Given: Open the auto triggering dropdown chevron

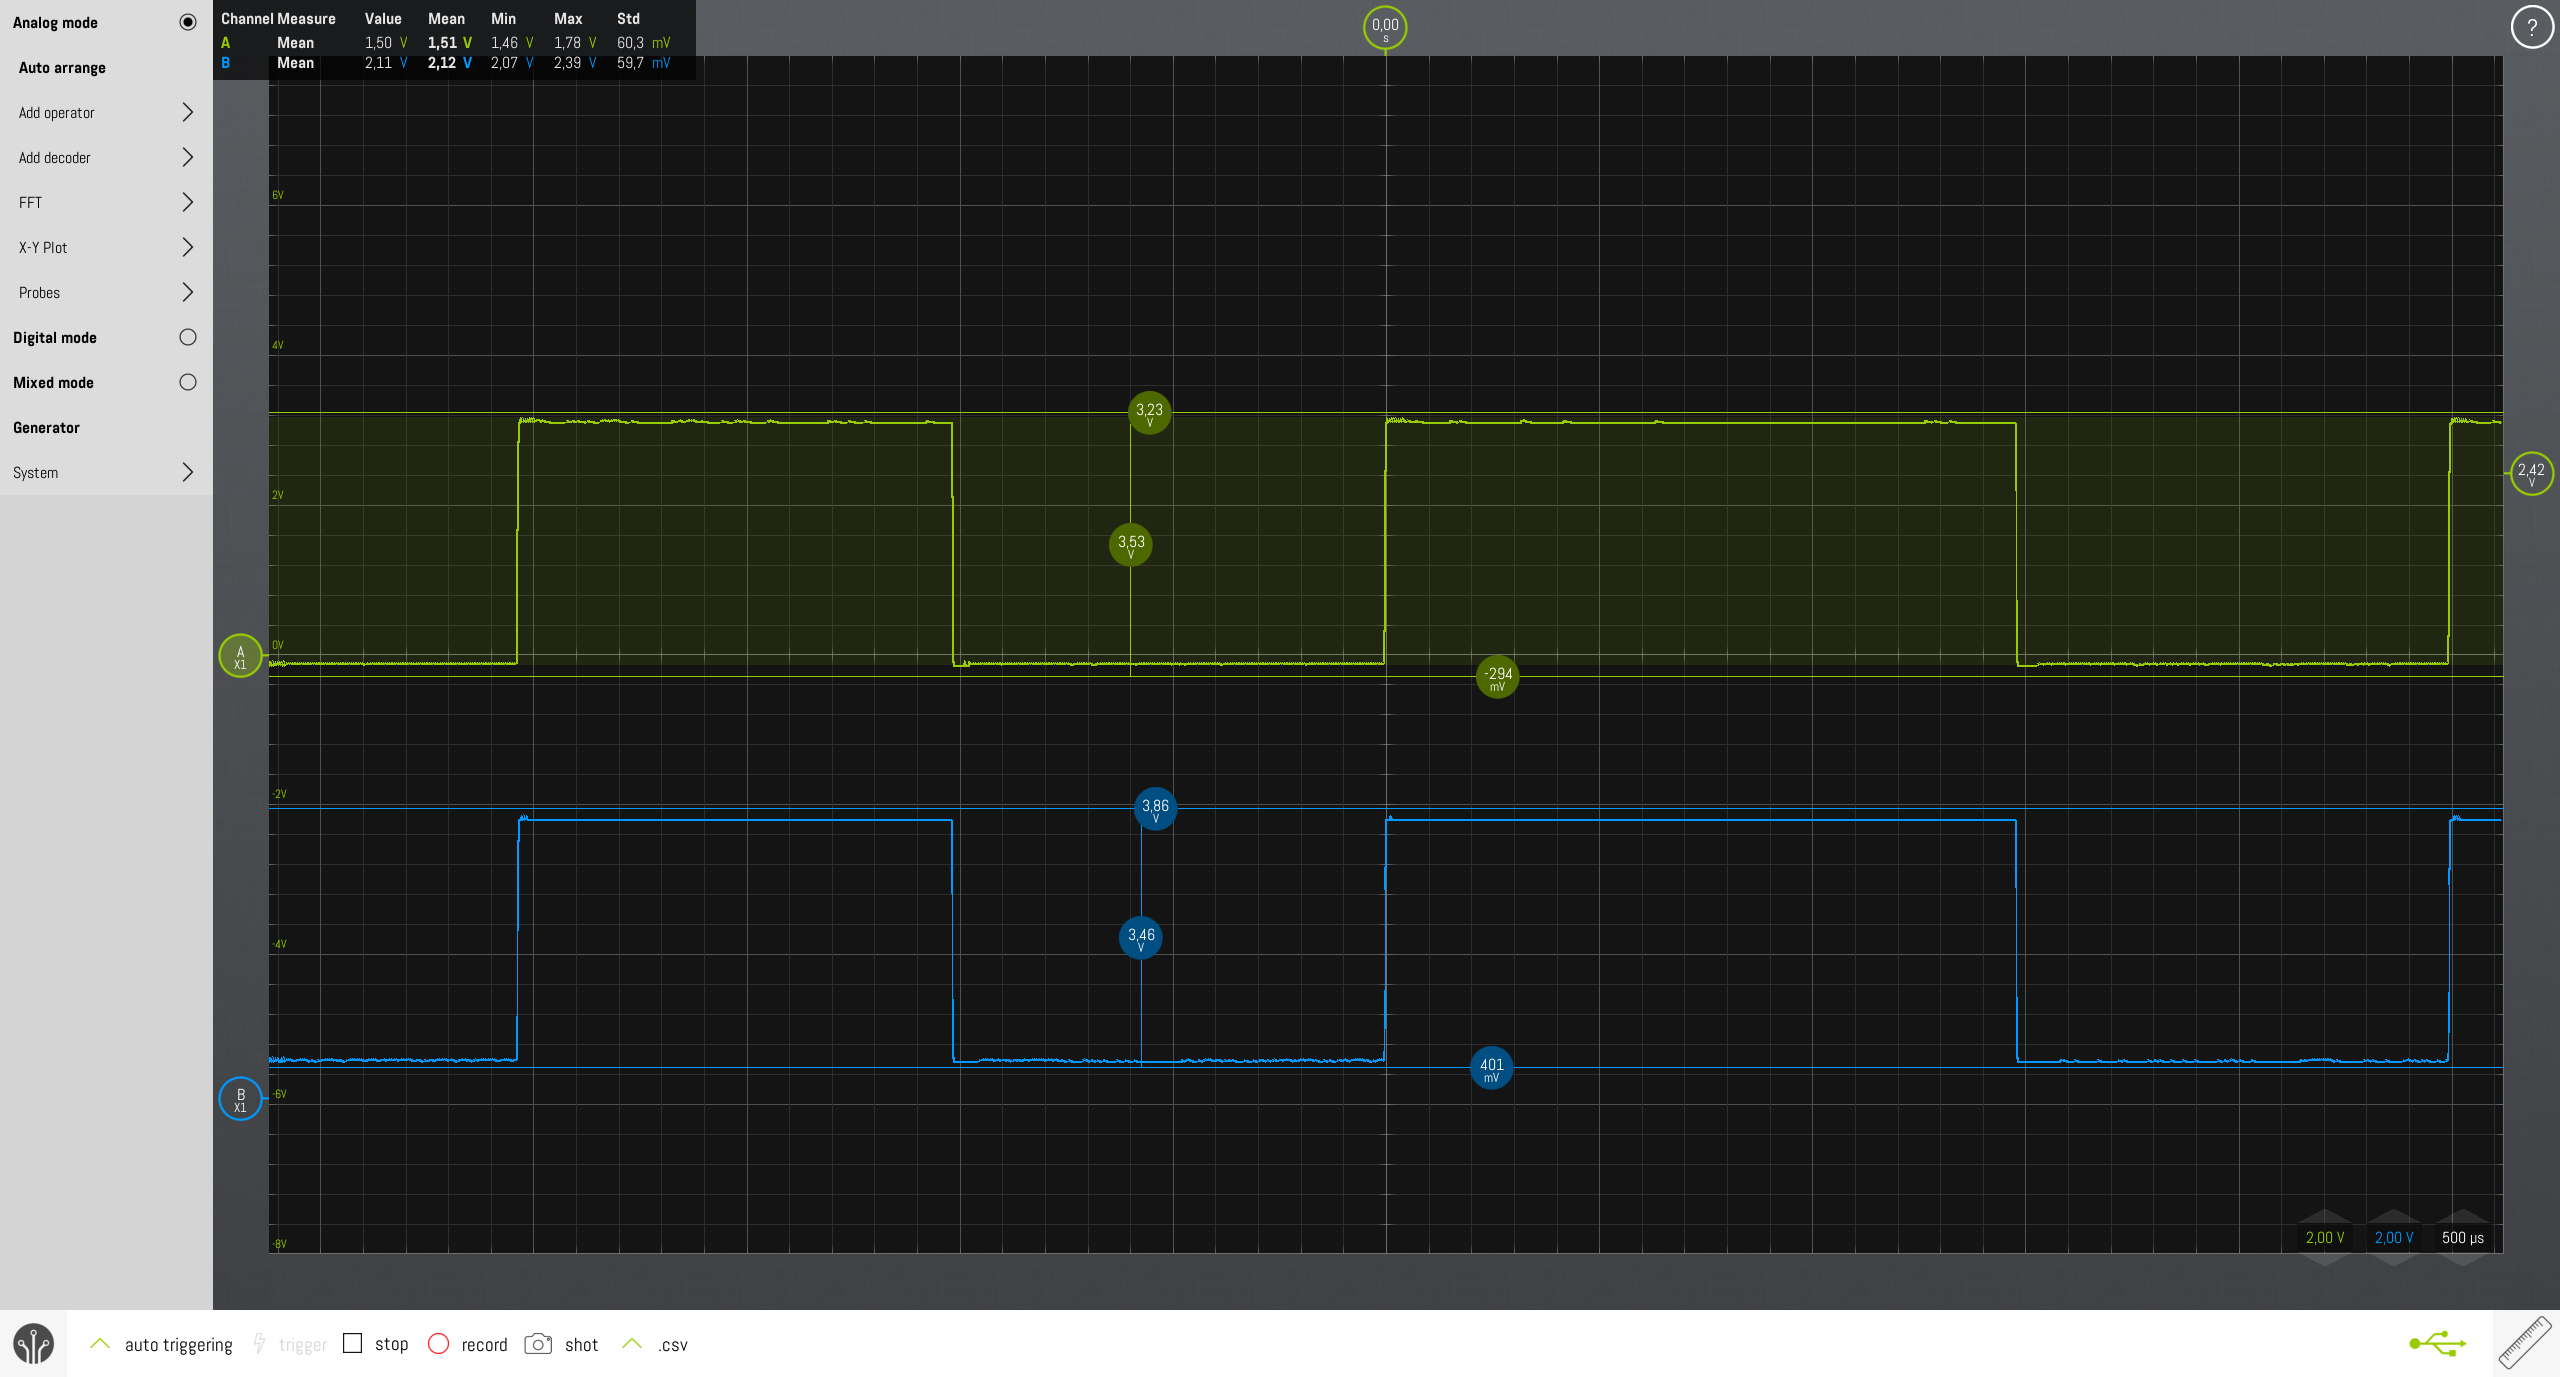Looking at the screenshot, I should (100, 1343).
